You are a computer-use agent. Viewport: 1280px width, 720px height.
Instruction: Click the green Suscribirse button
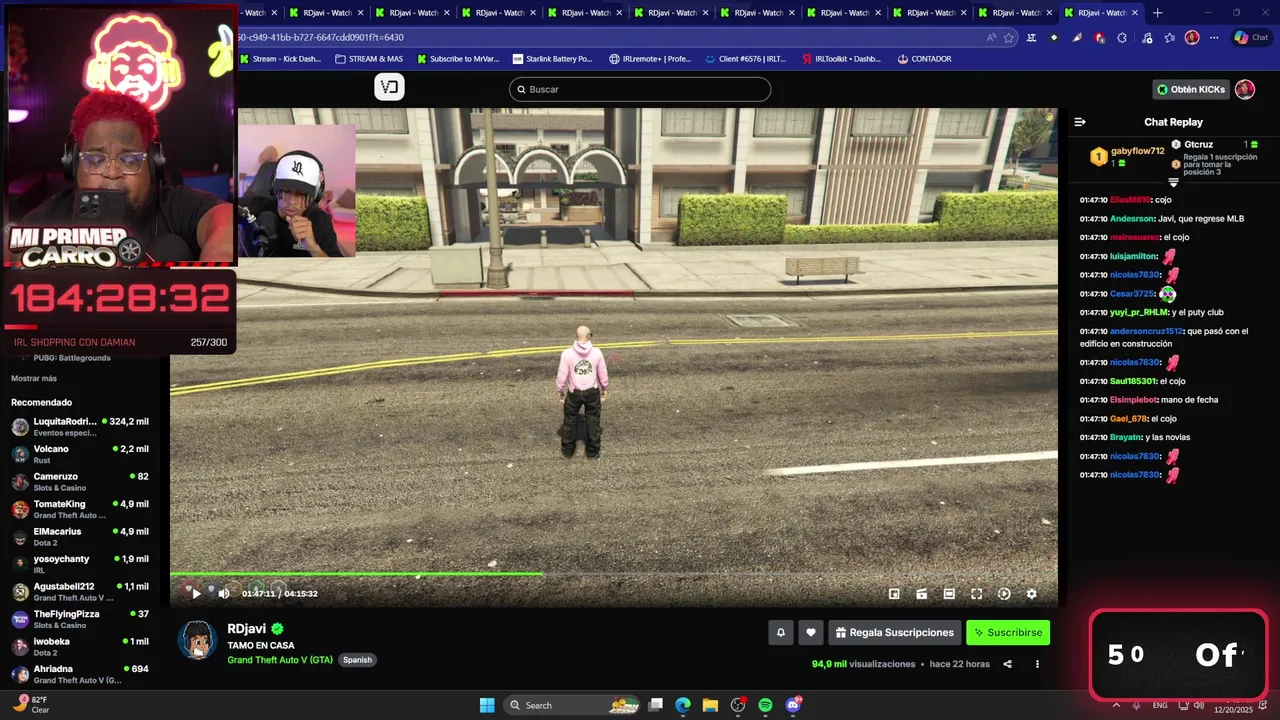click(1008, 632)
